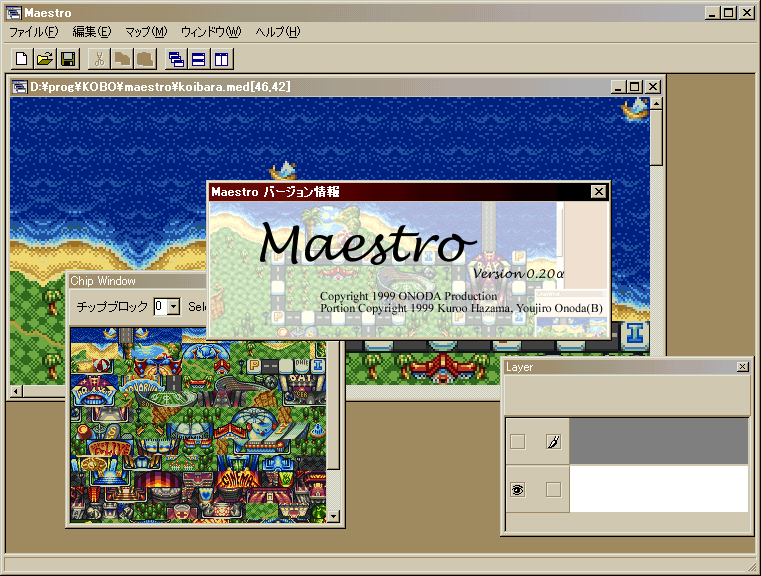Viewport: 761px width, 576px height.
Task: Open a map file via folder icon
Action: (x=45, y=59)
